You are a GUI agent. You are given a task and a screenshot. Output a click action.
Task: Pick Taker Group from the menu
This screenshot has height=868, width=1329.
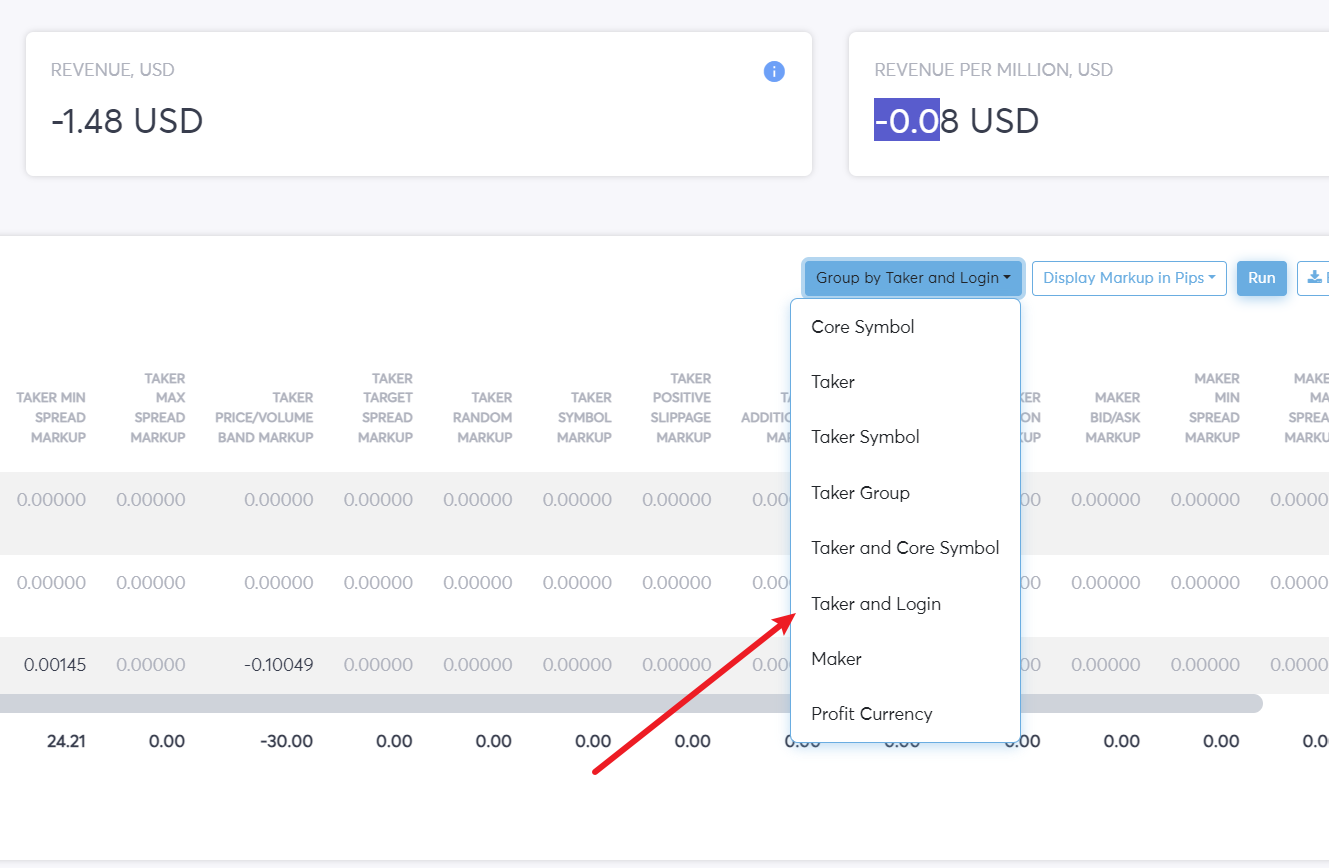(860, 493)
